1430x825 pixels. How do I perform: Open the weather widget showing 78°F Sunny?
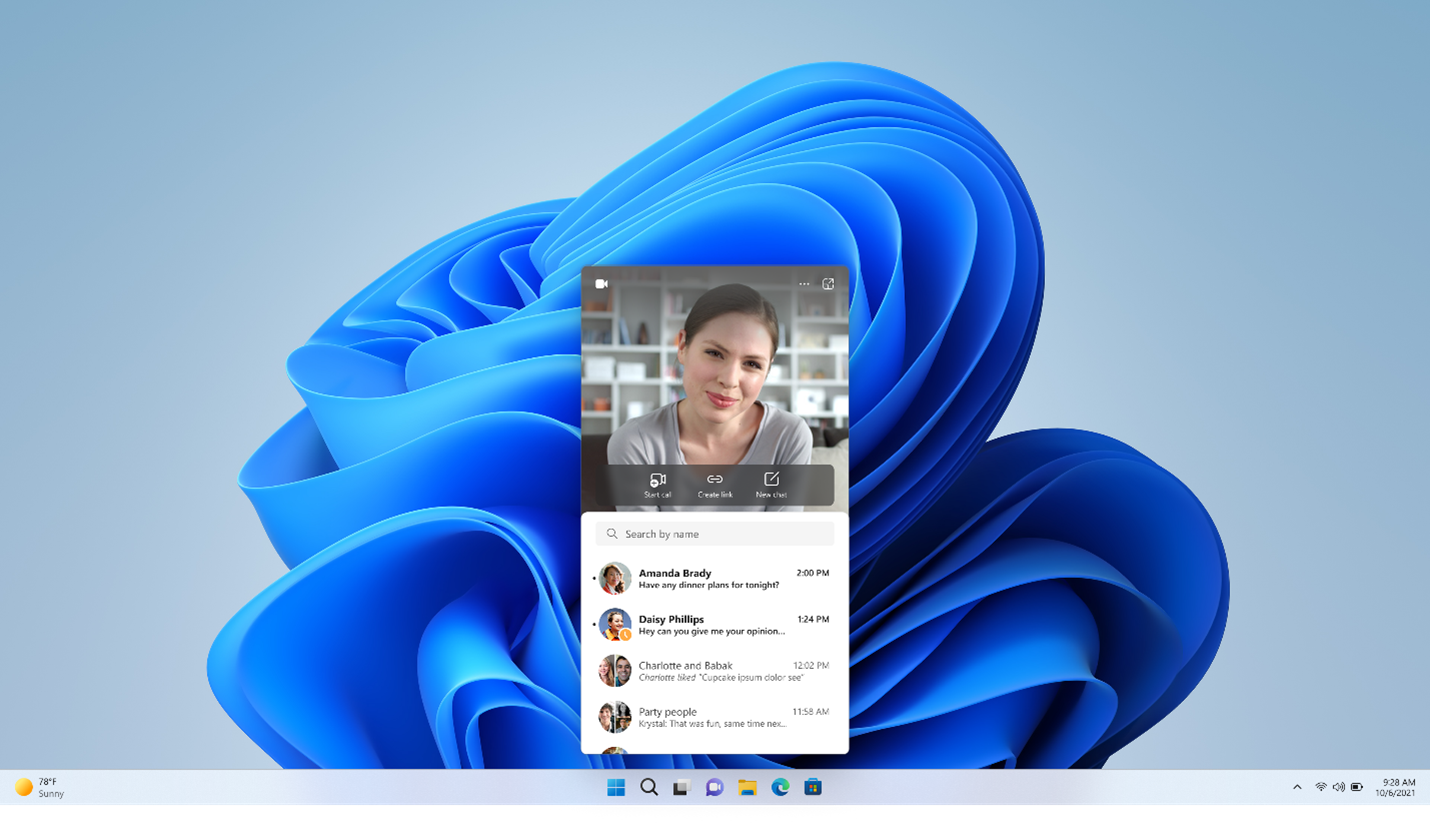(40, 787)
